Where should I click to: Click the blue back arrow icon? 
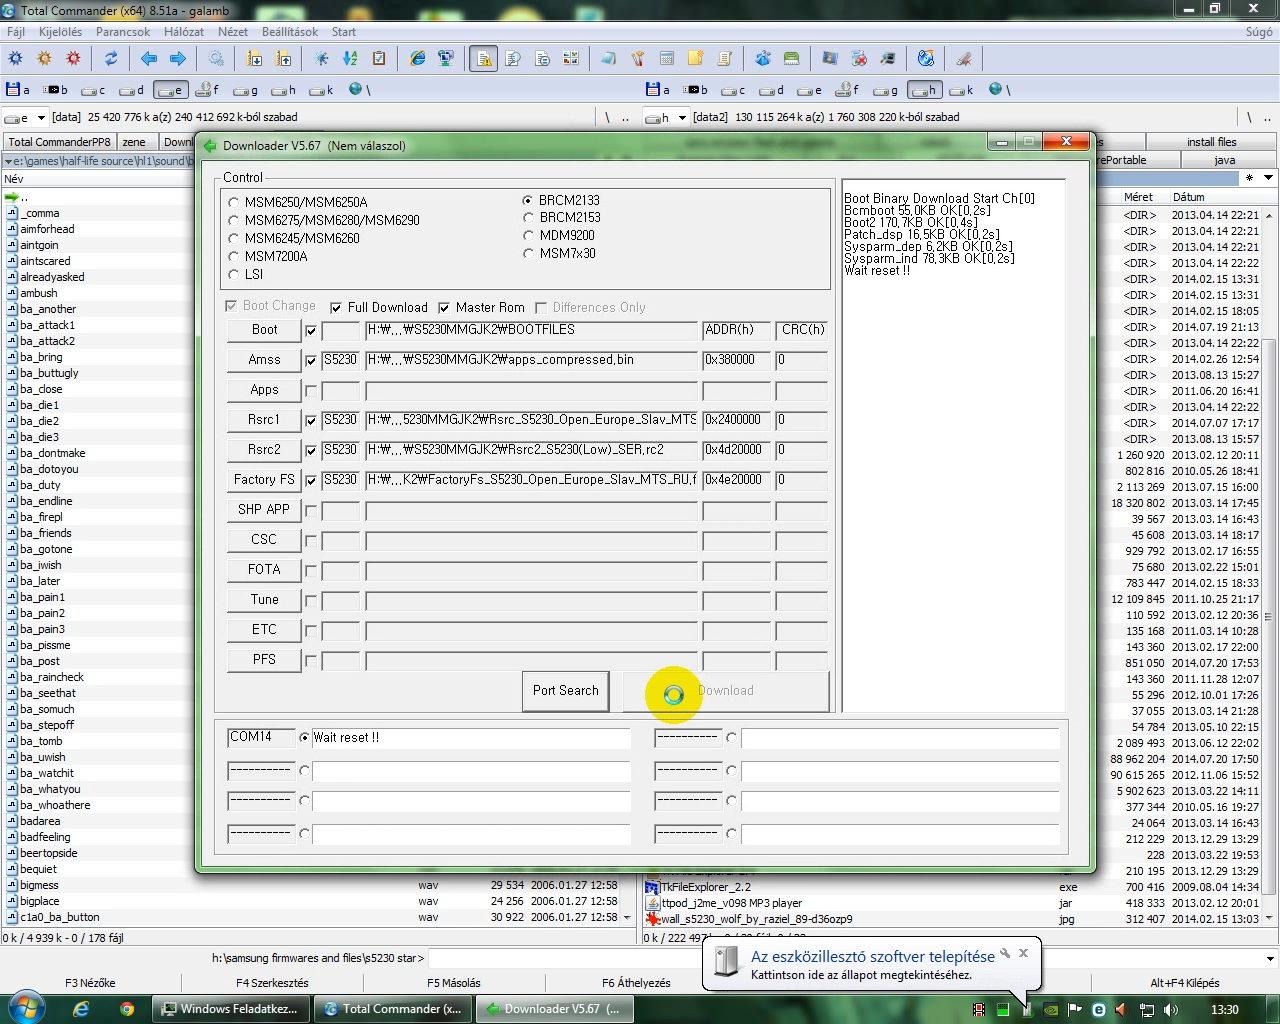click(149, 59)
